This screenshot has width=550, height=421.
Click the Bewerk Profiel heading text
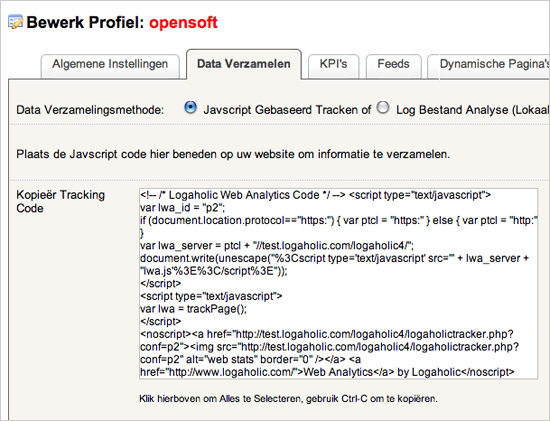point(85,22)
